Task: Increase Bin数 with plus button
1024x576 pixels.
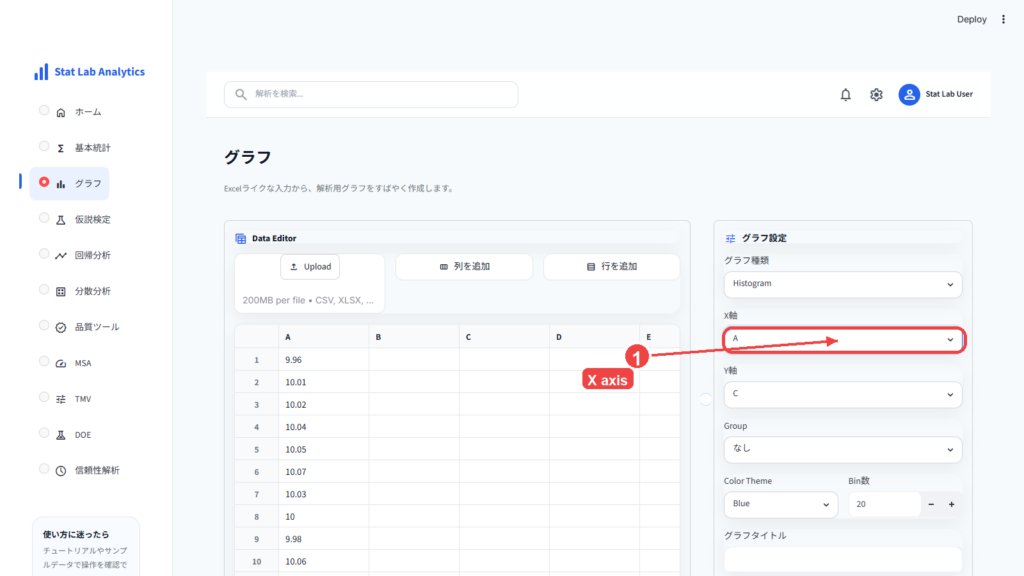Action: point(952,504)
